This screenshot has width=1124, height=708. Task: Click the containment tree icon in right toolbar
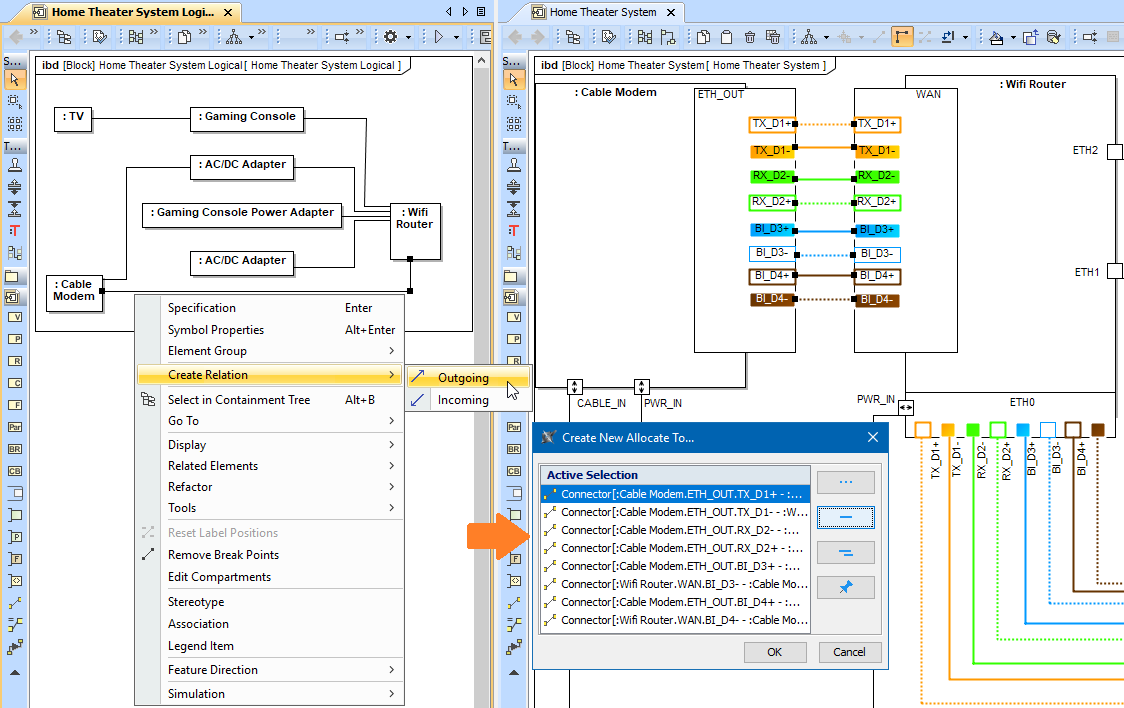point(573,37)
